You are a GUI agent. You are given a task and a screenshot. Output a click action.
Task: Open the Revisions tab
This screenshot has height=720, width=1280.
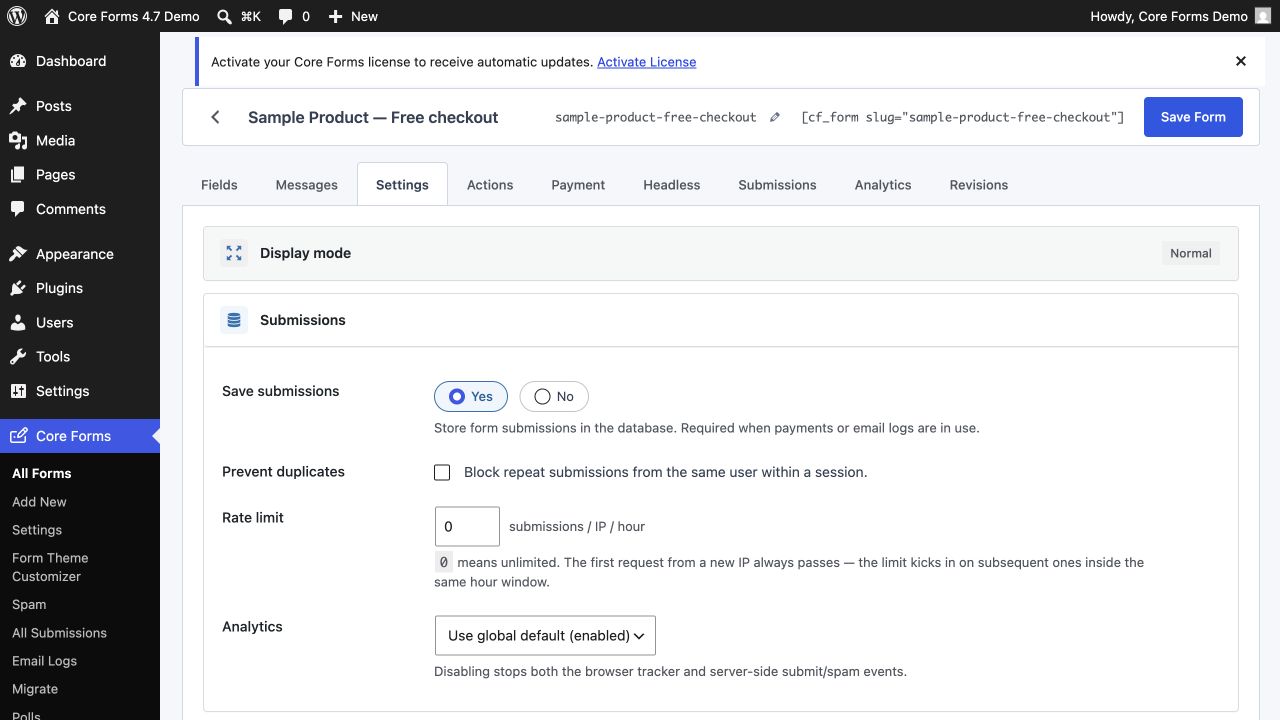click(x=979, y=185)
